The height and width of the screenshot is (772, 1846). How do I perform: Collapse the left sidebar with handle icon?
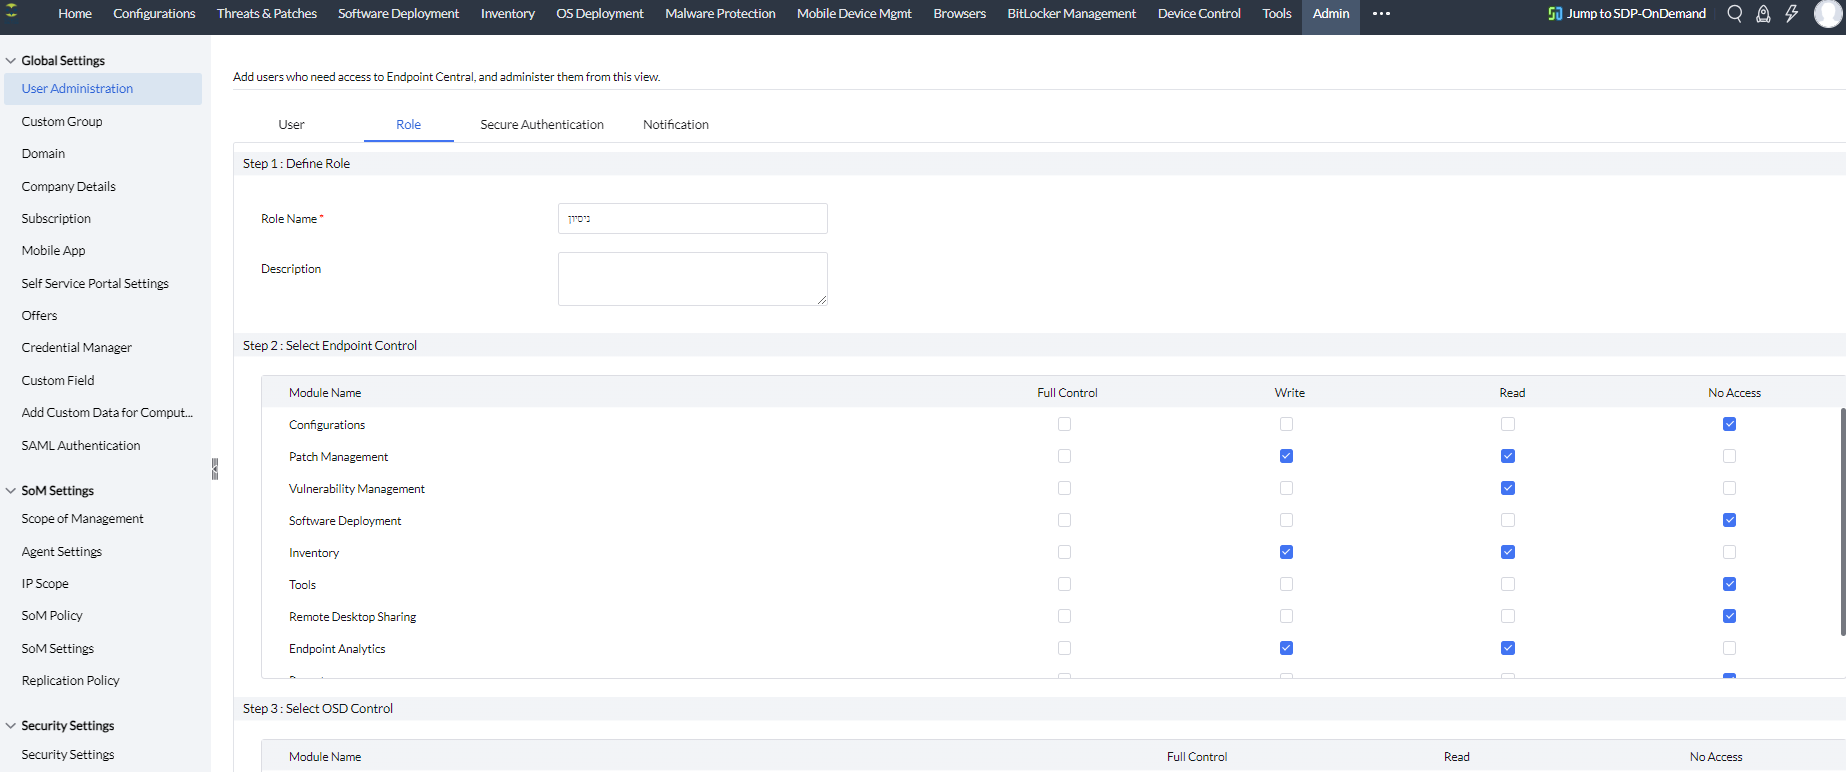(x=214, y=469)
